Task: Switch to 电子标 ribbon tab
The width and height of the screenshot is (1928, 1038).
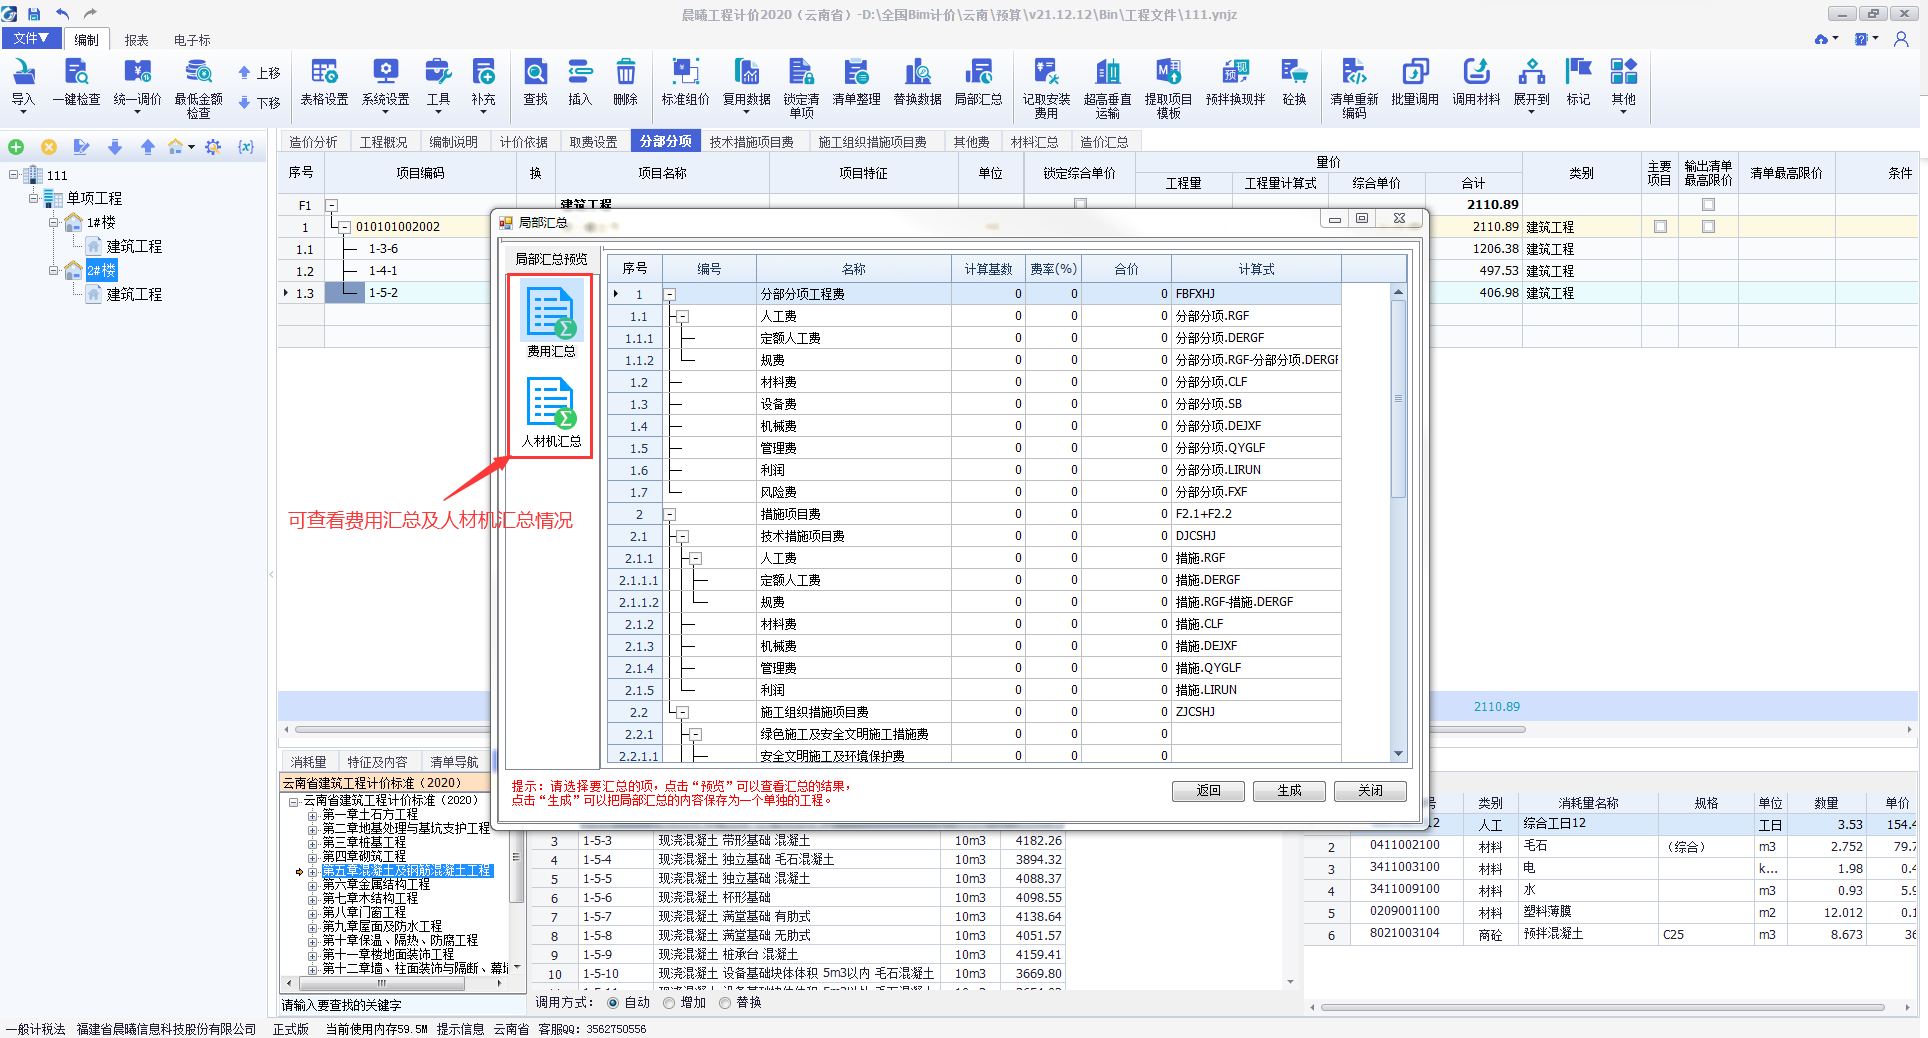Action: (192, 40)
